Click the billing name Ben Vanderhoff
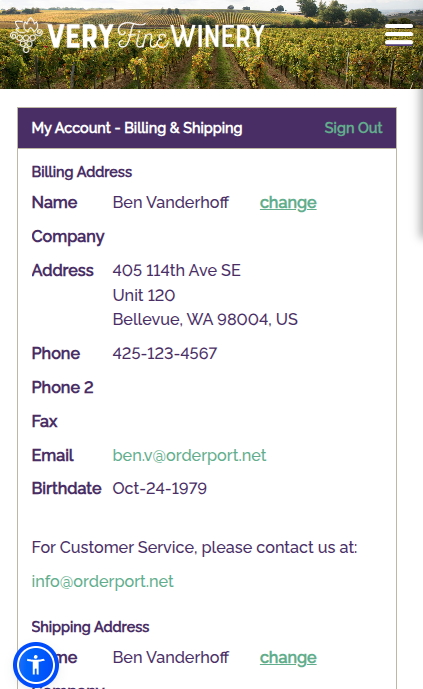 [x=170, y=203]
